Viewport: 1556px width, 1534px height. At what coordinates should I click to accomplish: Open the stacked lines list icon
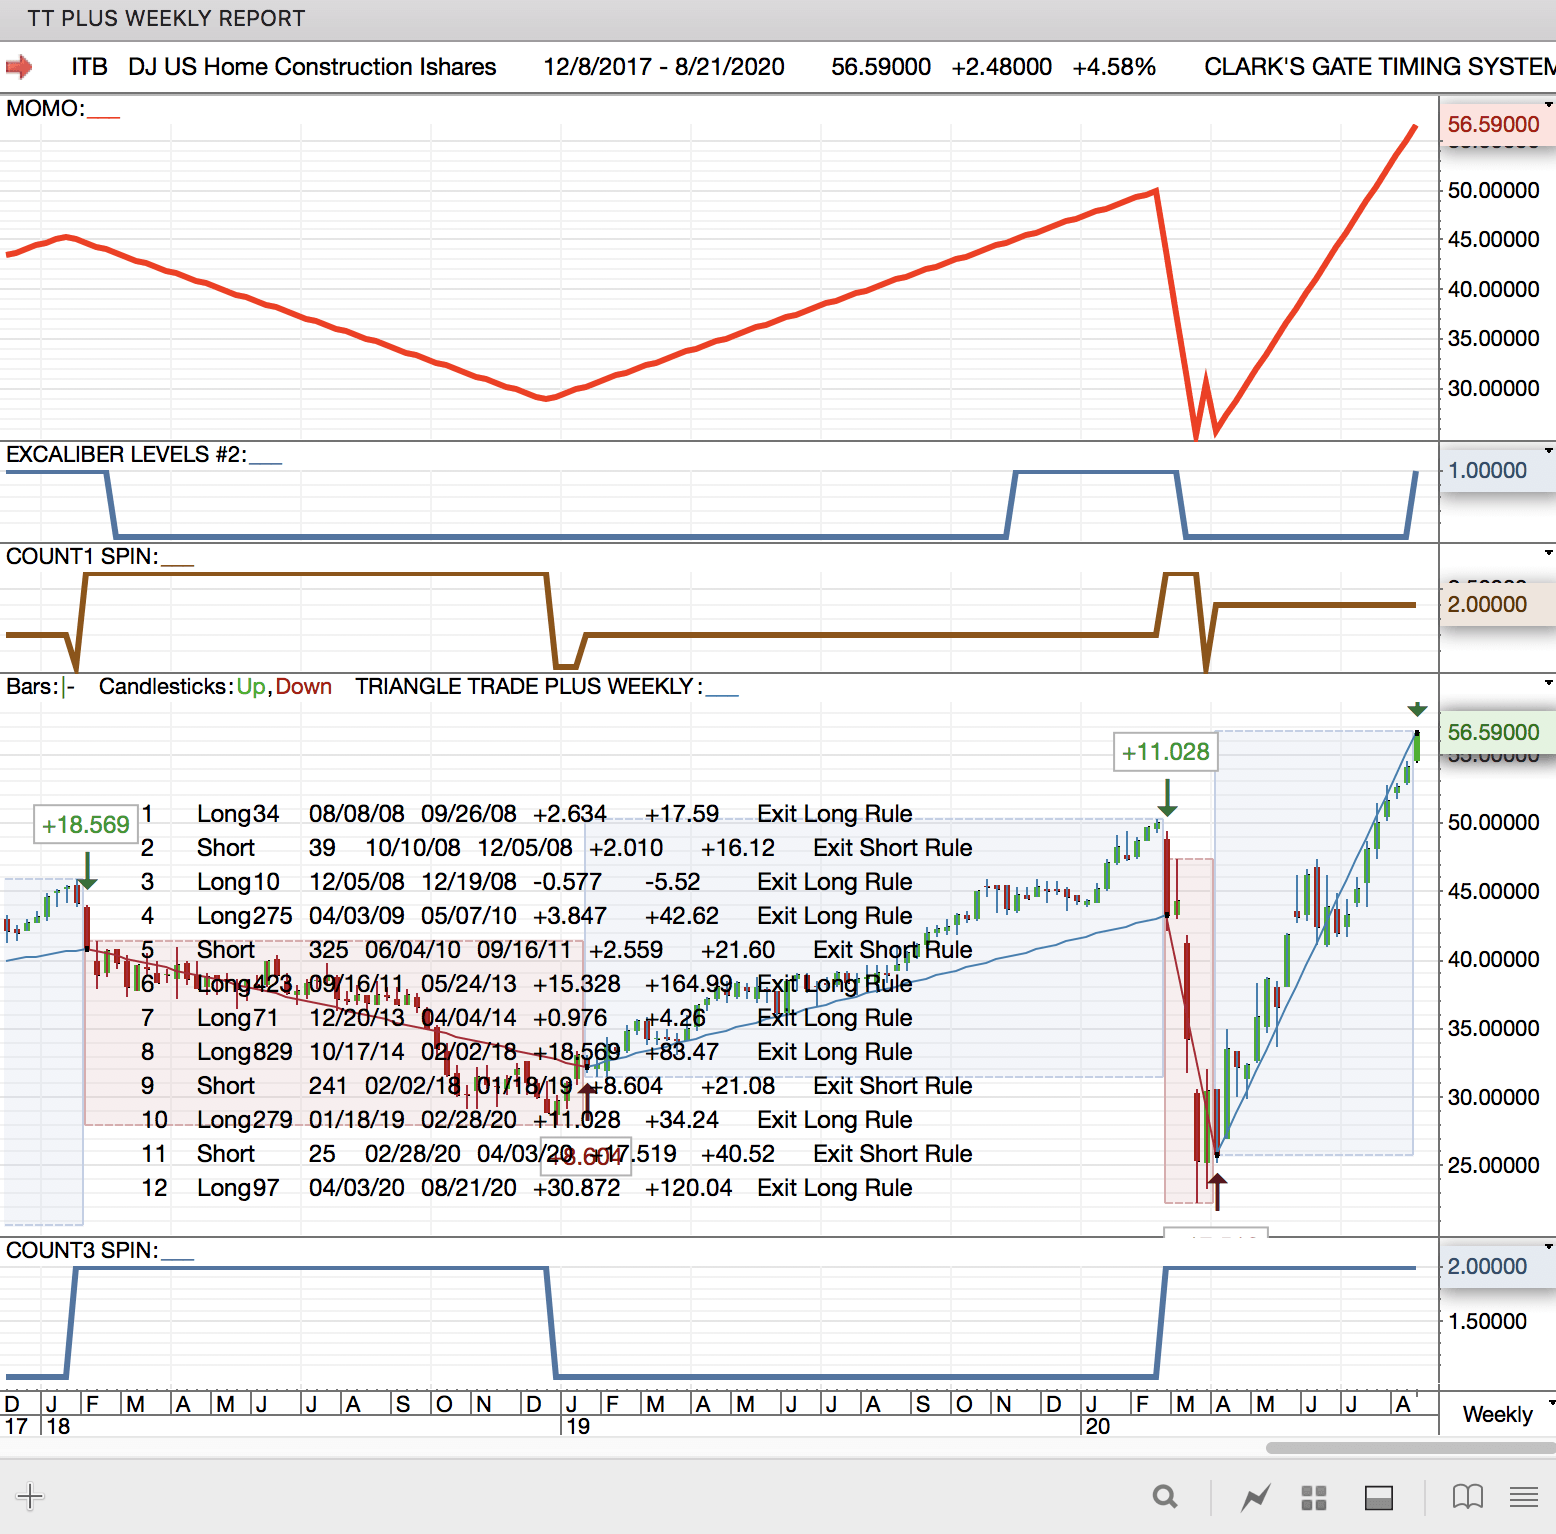point(1524,1497)
